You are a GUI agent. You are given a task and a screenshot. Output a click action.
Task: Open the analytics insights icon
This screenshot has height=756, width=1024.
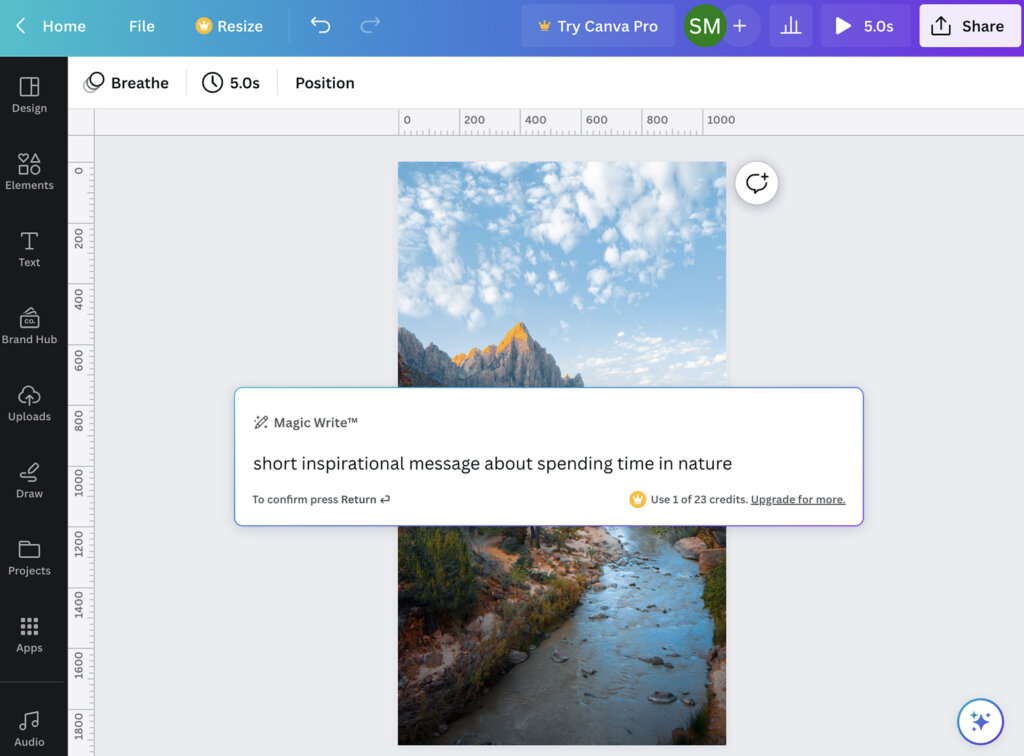click(791, 27)
